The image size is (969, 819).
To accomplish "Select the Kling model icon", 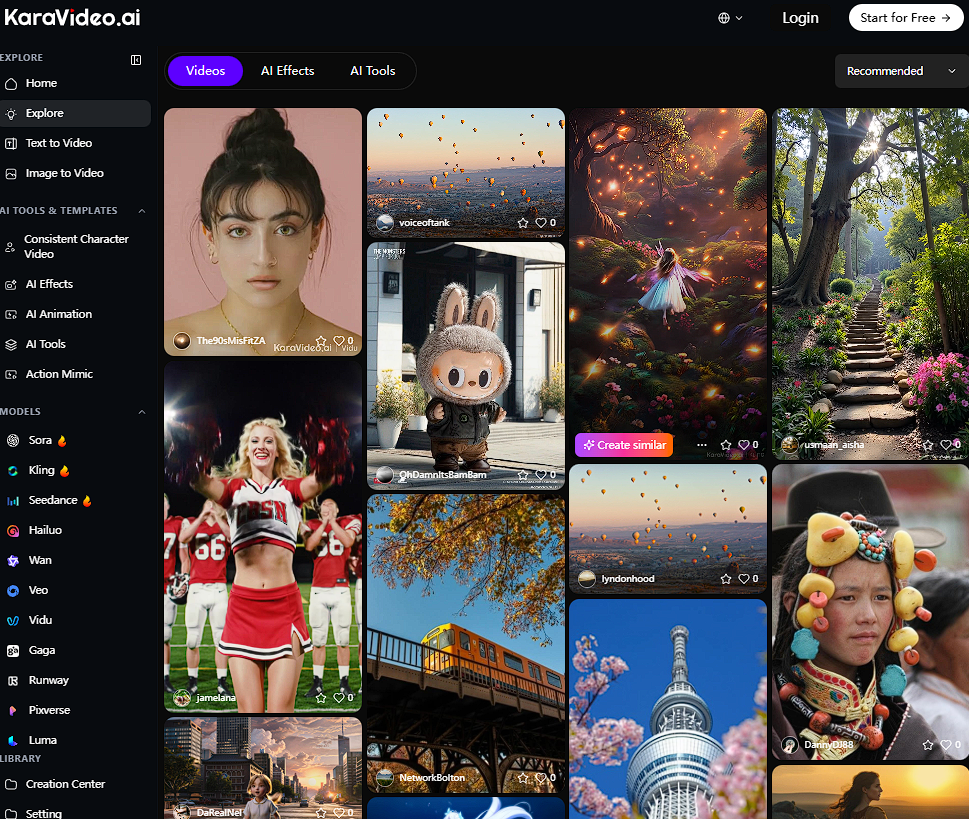I will 13,471.
